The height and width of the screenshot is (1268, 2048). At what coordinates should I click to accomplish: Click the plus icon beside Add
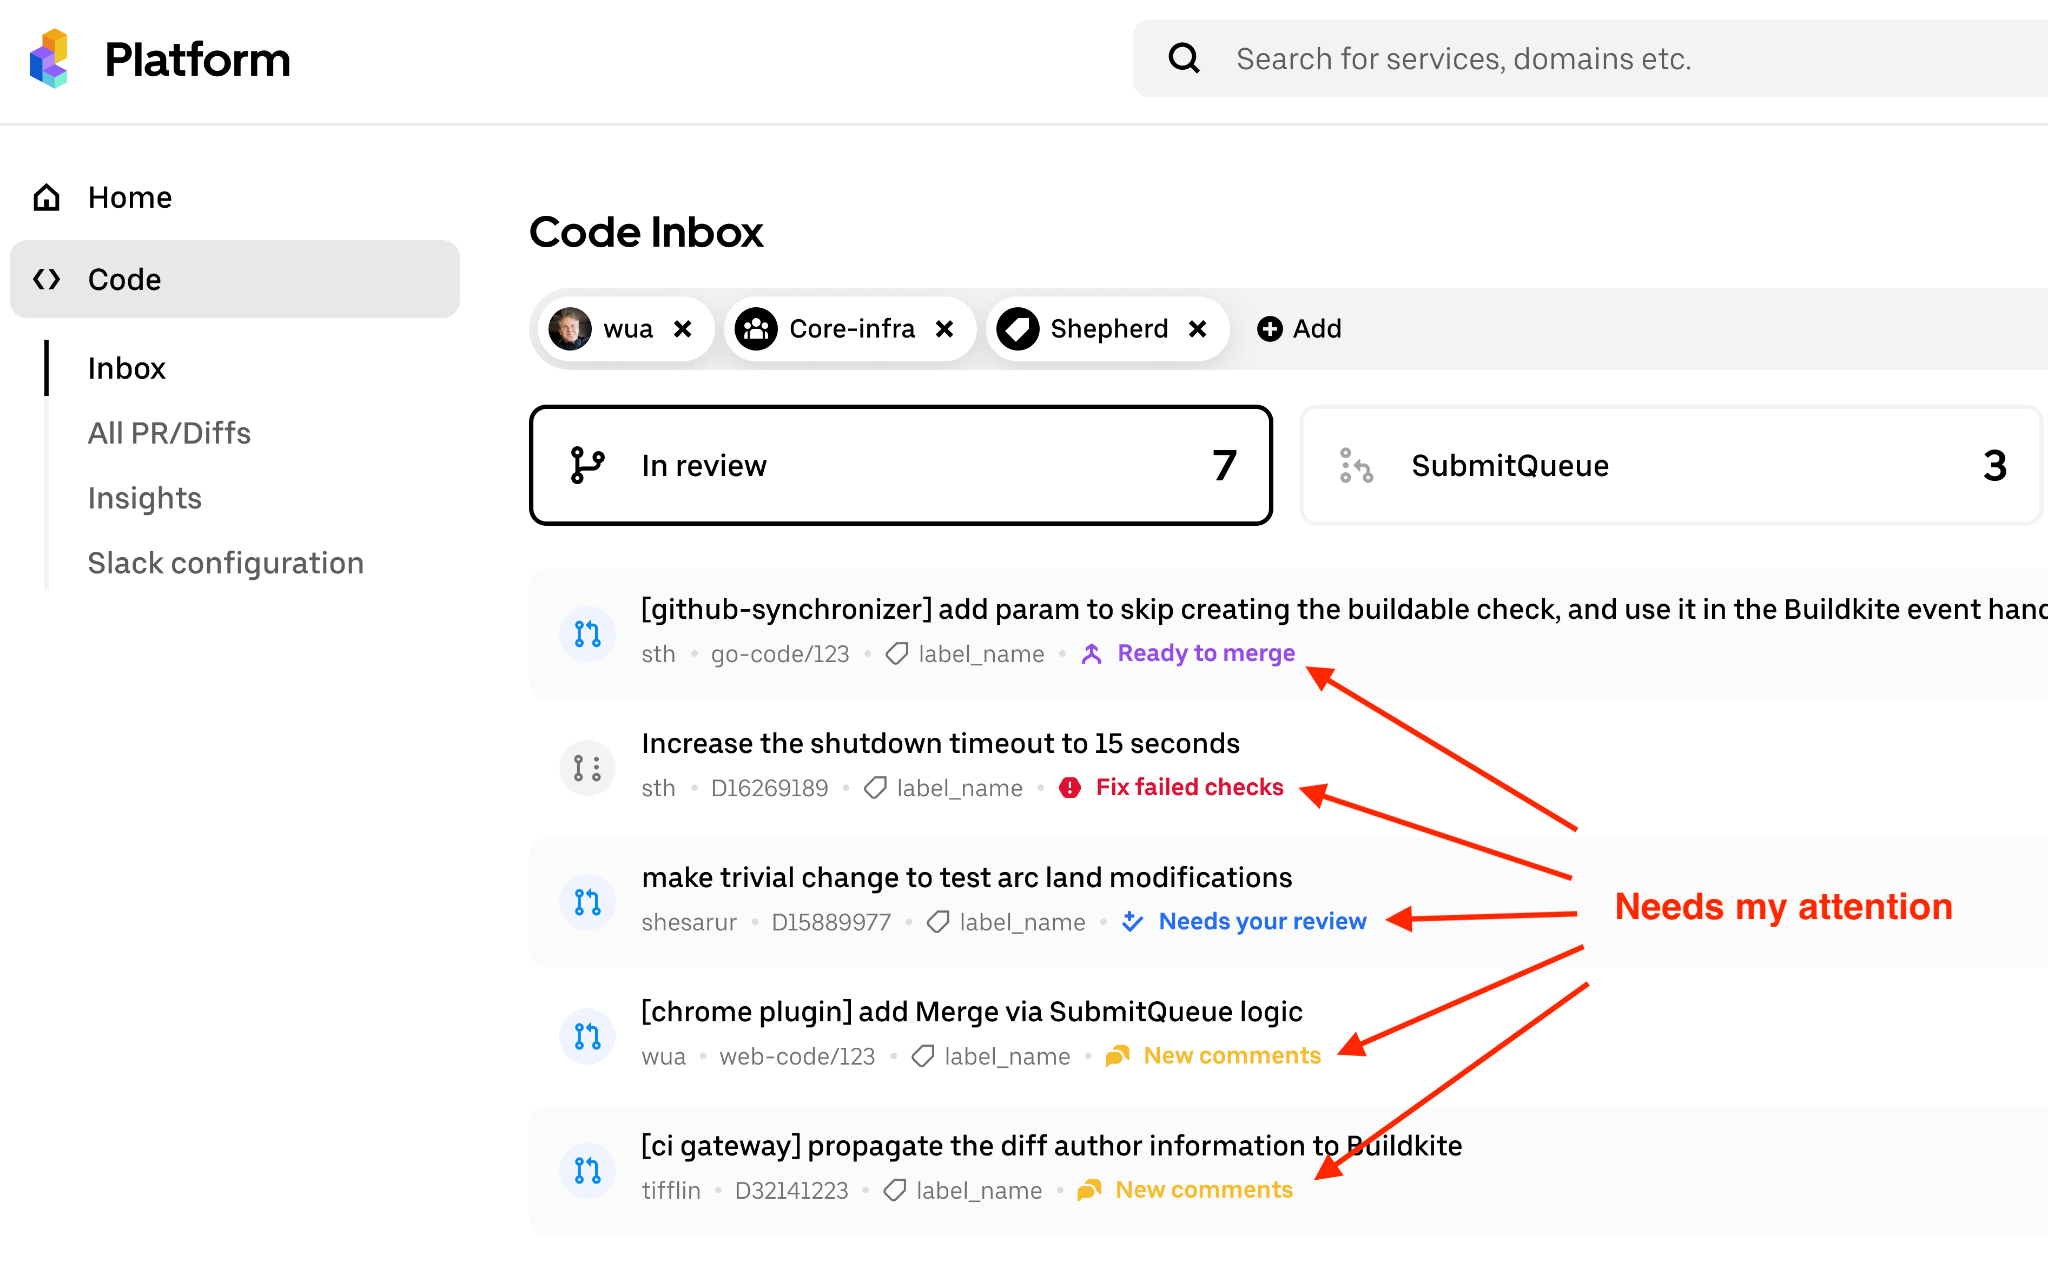click(1270, 329)
